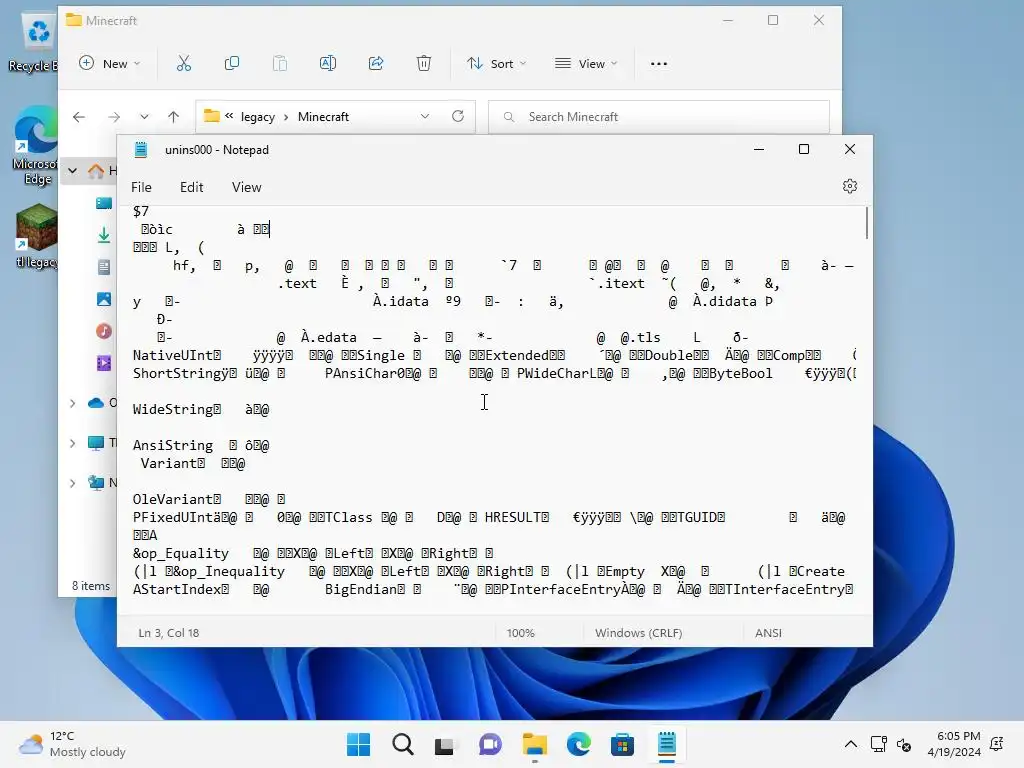Open the File menu in Notepad
This screenshot has height=768, width=1024.
coord(141,187)
